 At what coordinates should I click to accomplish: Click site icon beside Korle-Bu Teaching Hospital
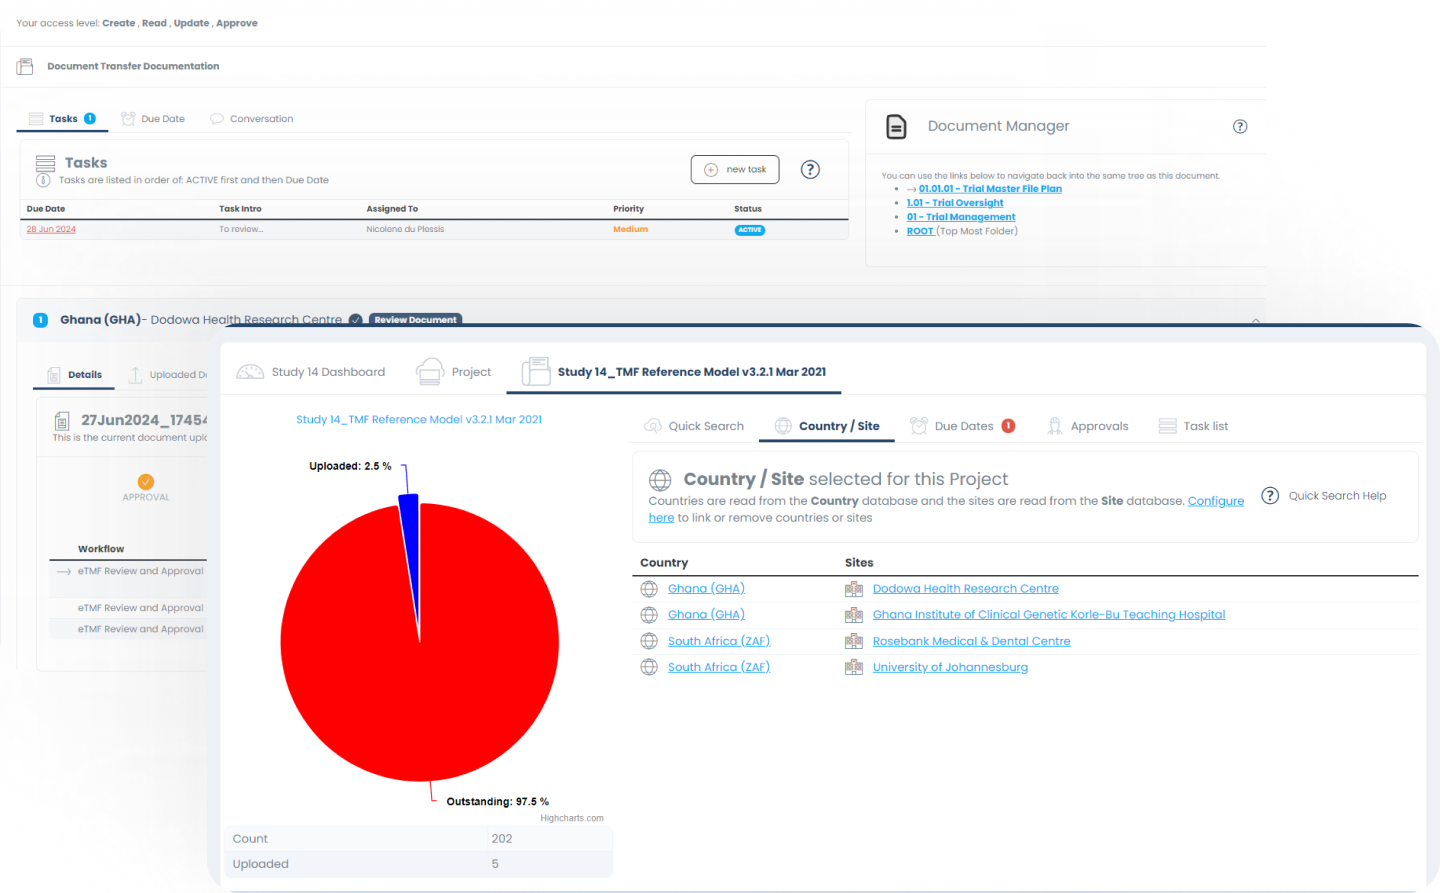(x=854, y=615)
